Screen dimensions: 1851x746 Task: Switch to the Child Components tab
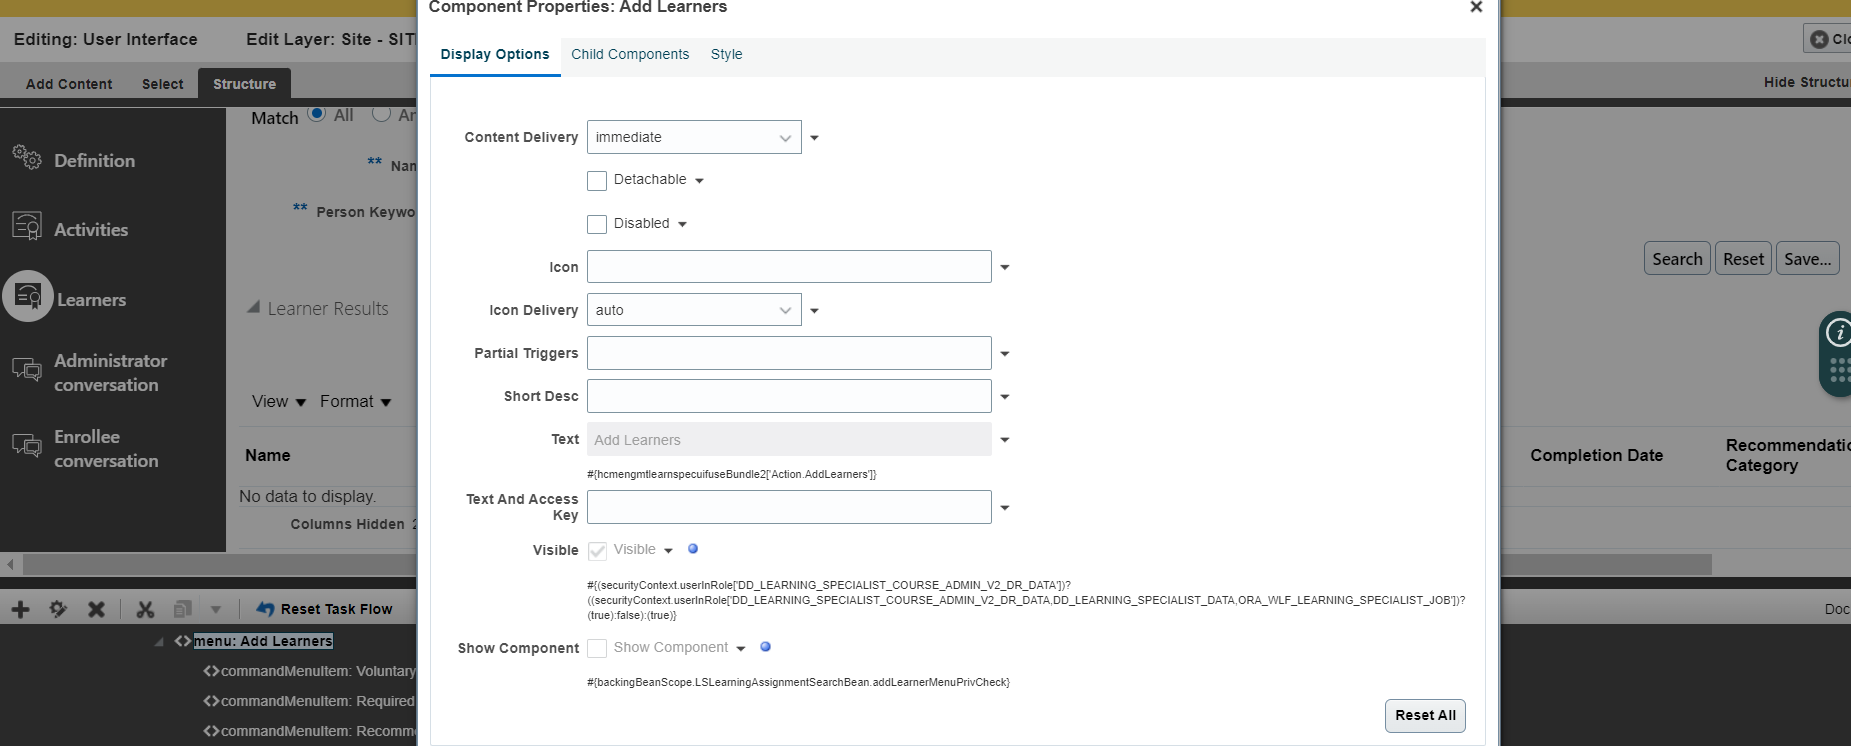[x=630, y=55]
